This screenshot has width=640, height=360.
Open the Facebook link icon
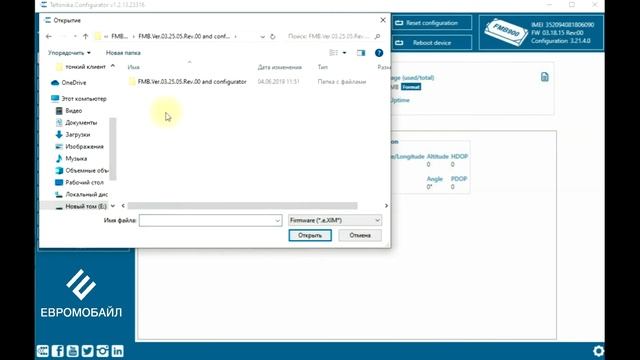[58, 351]
